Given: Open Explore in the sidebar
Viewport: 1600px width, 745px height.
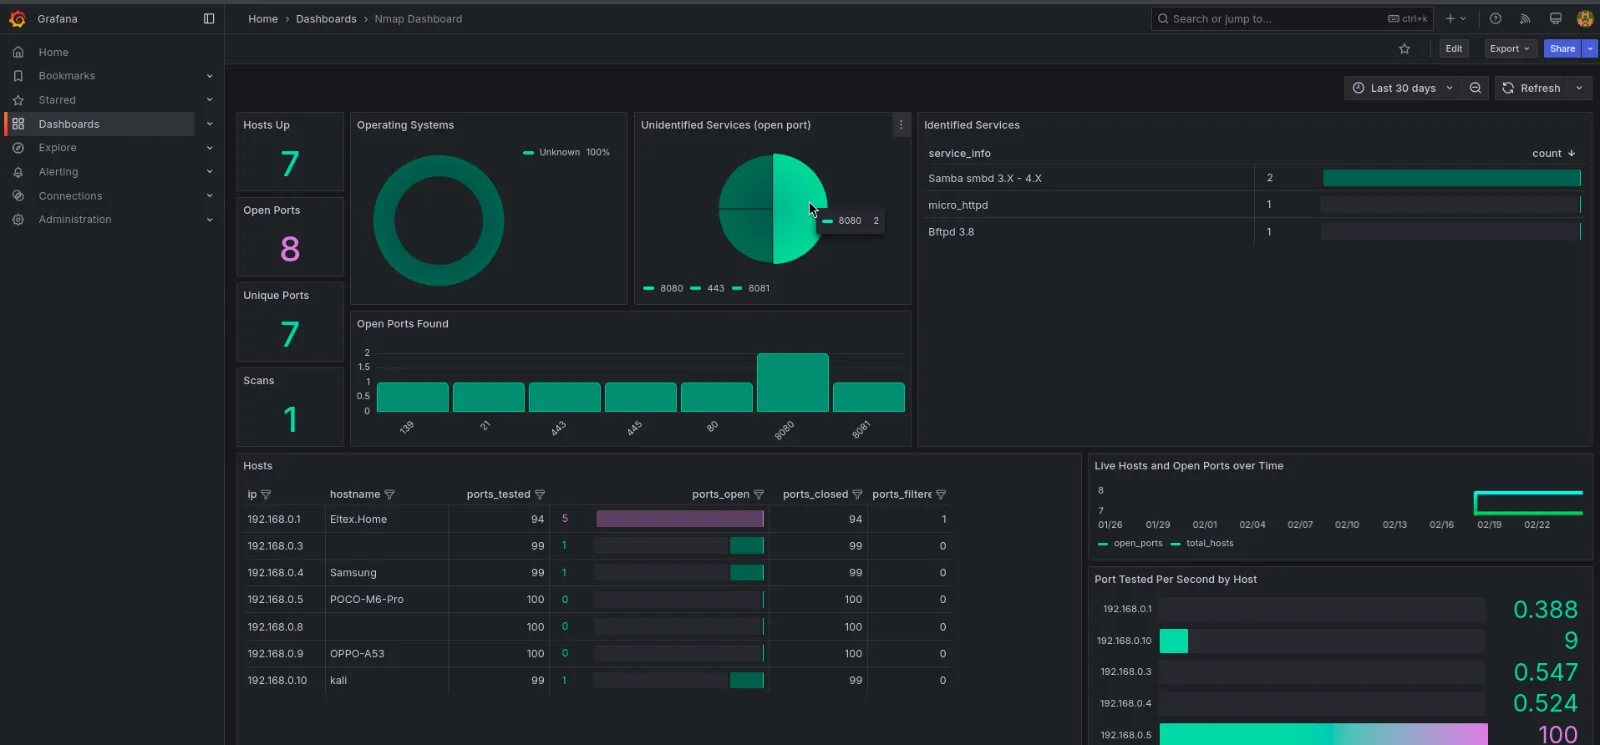Looking at the screenshot, I should (x=57, y=148).
